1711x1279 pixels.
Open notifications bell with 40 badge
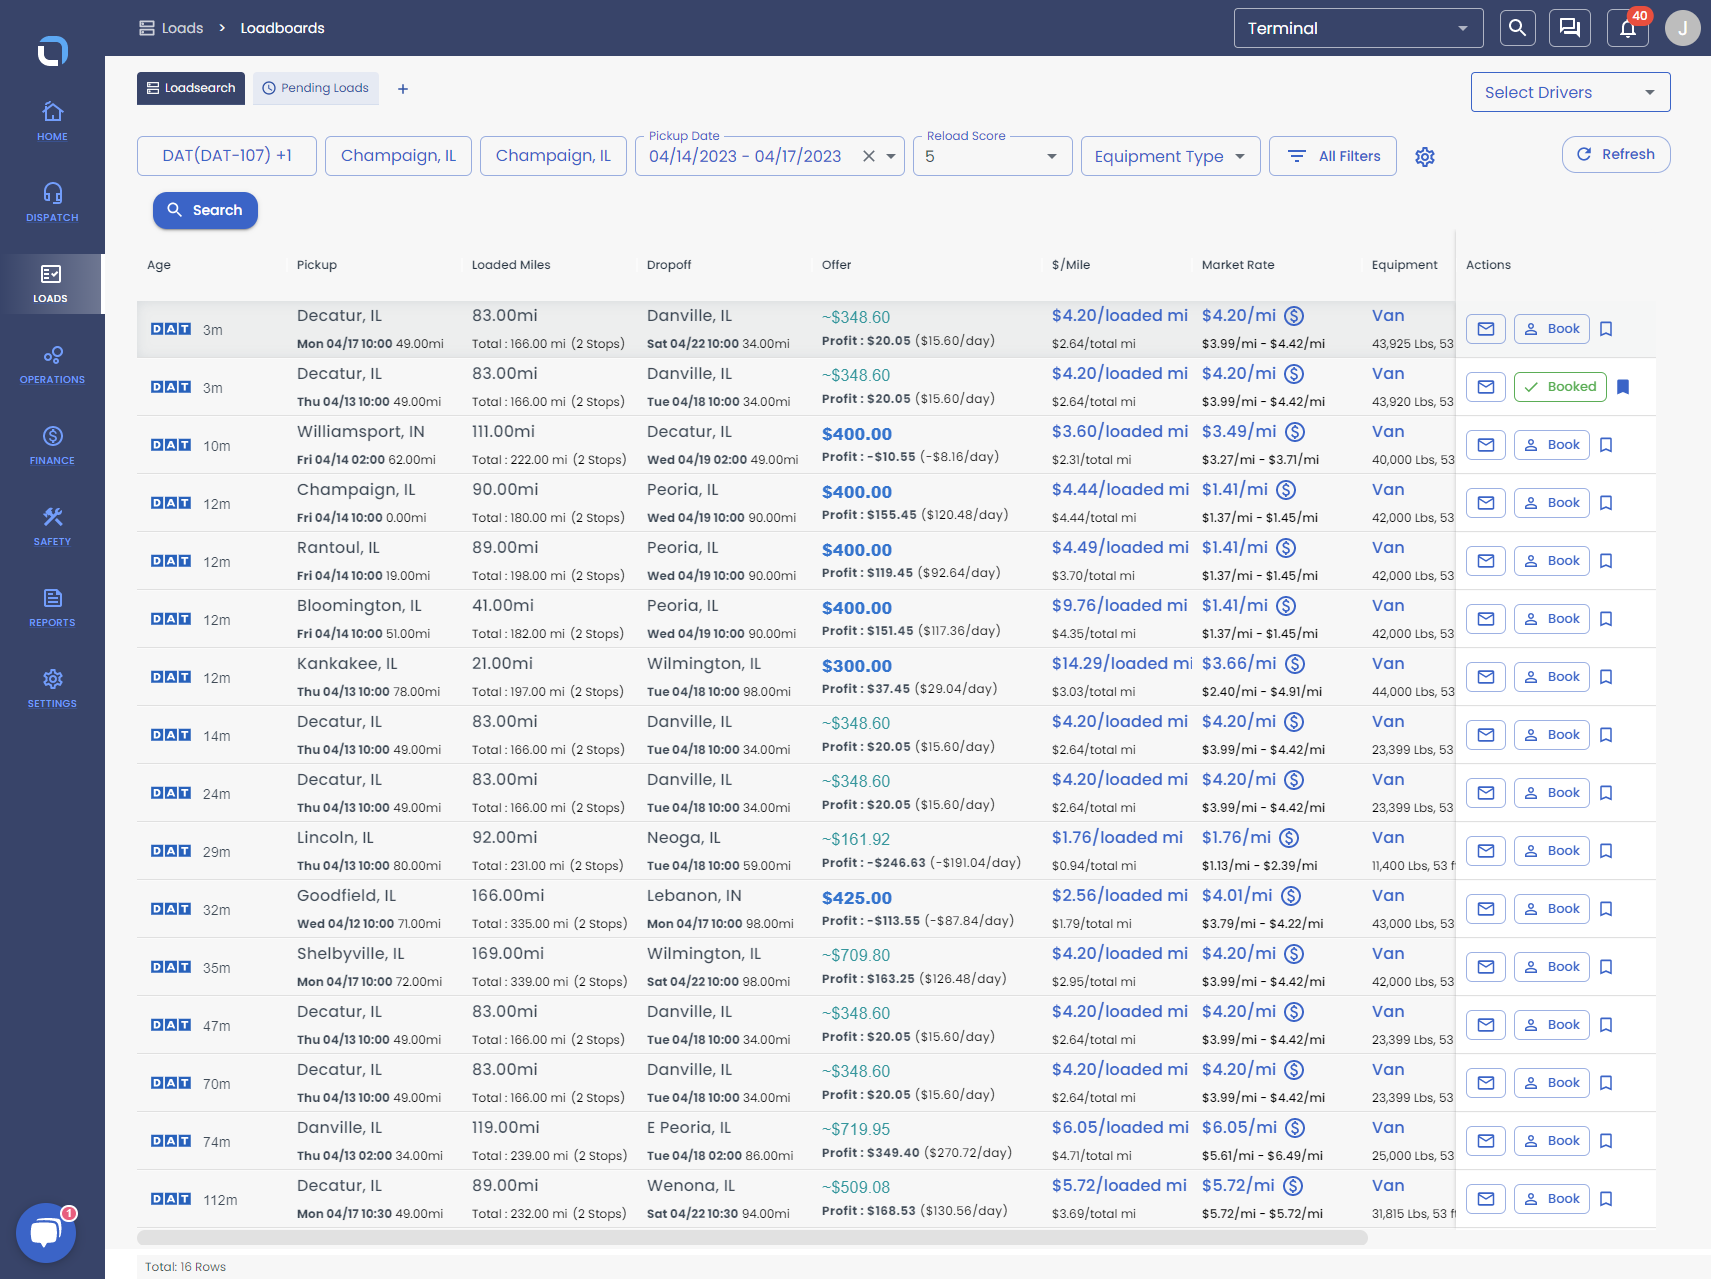[1628, 28]
